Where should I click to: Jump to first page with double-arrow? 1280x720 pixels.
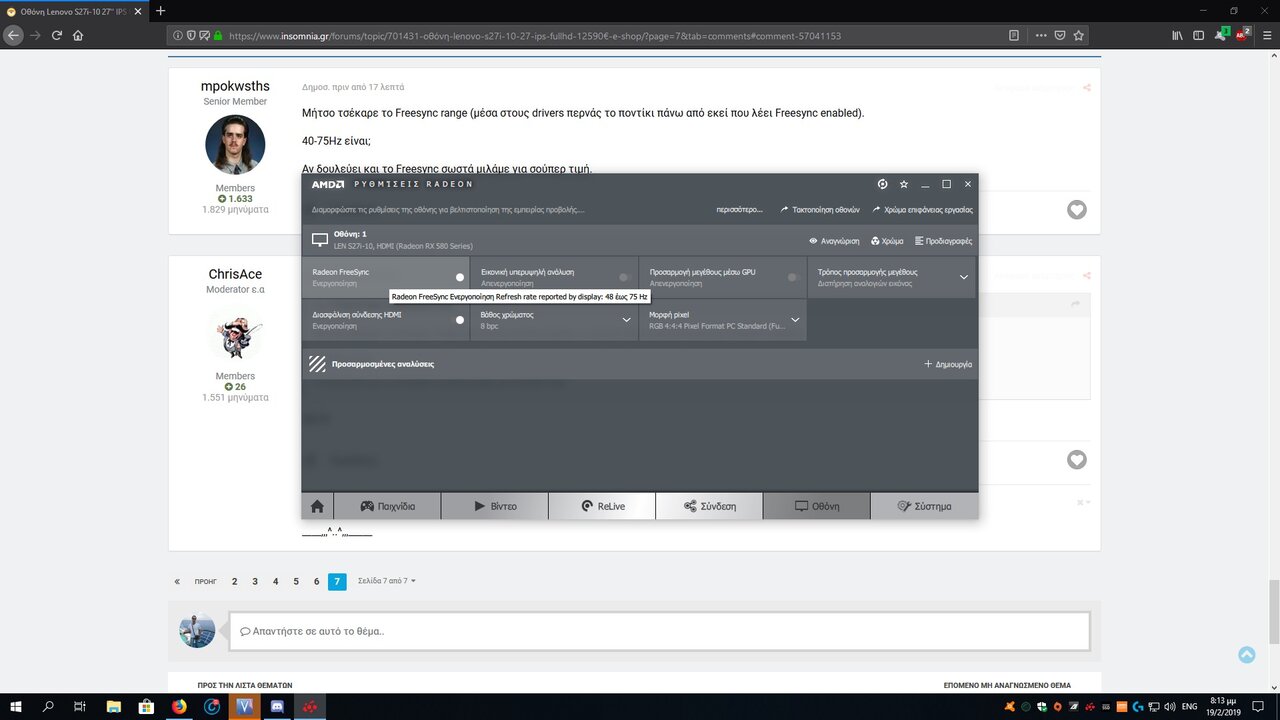[x=178, y=581]
